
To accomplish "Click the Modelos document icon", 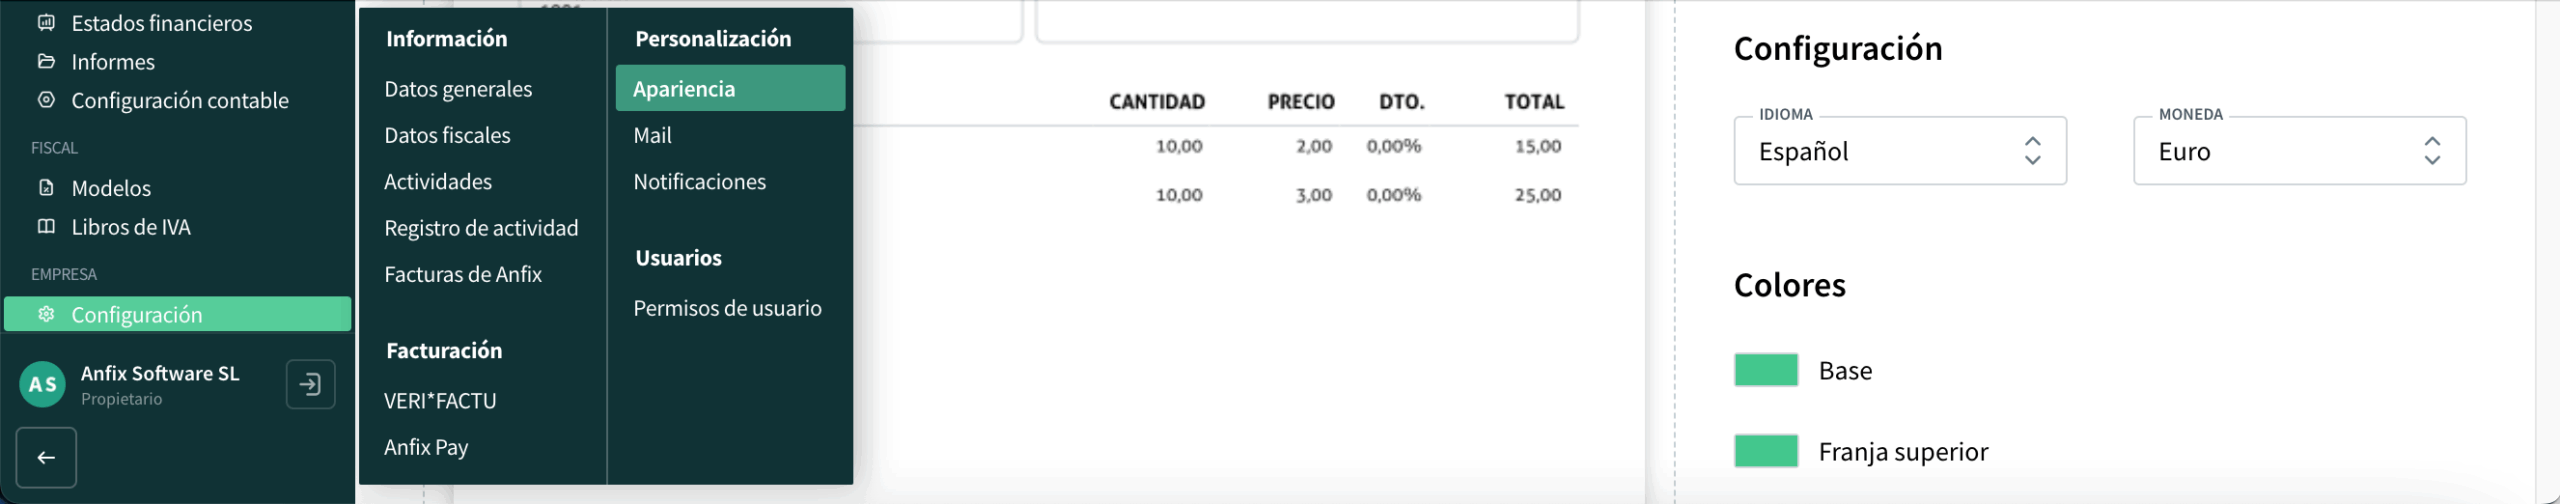I will tap(46, 187).
